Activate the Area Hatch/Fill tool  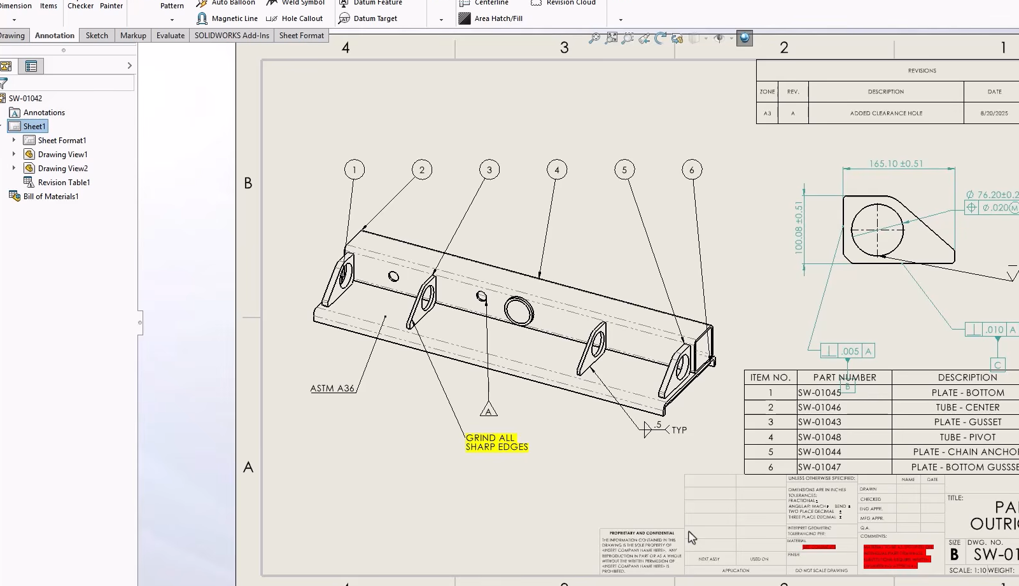pos(491,18)
